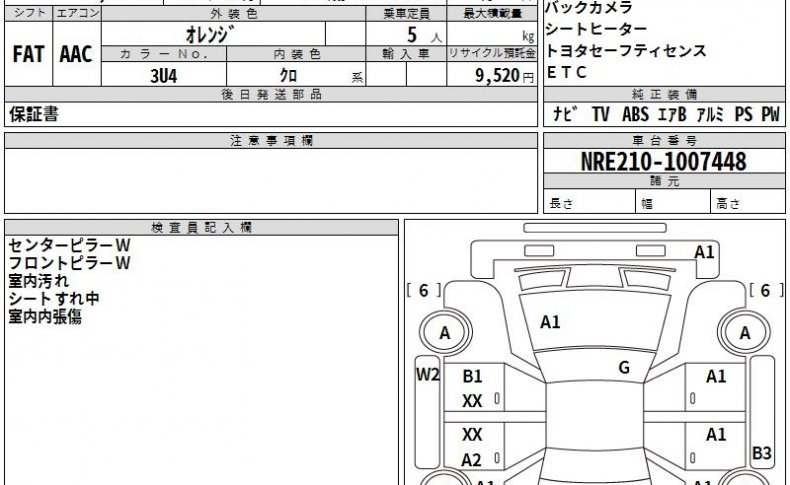Click the ナビ equipment mark
This screenshot has height=485, width=790.
(x=565, y=114)
